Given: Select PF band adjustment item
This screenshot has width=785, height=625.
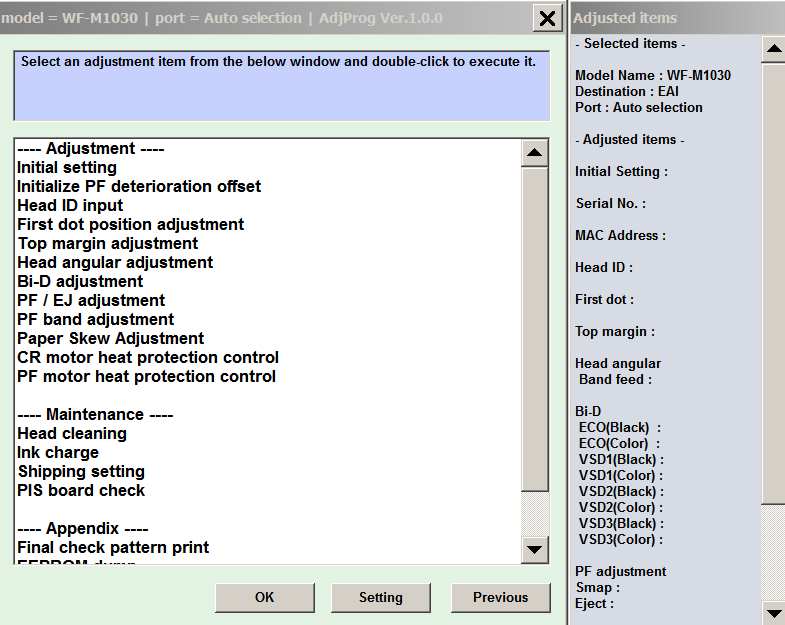Looking at the screenshot, I should pos(95,320).
